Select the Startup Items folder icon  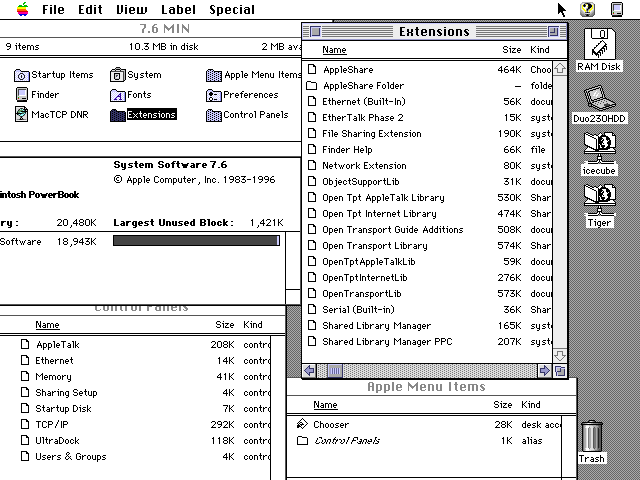22,75
